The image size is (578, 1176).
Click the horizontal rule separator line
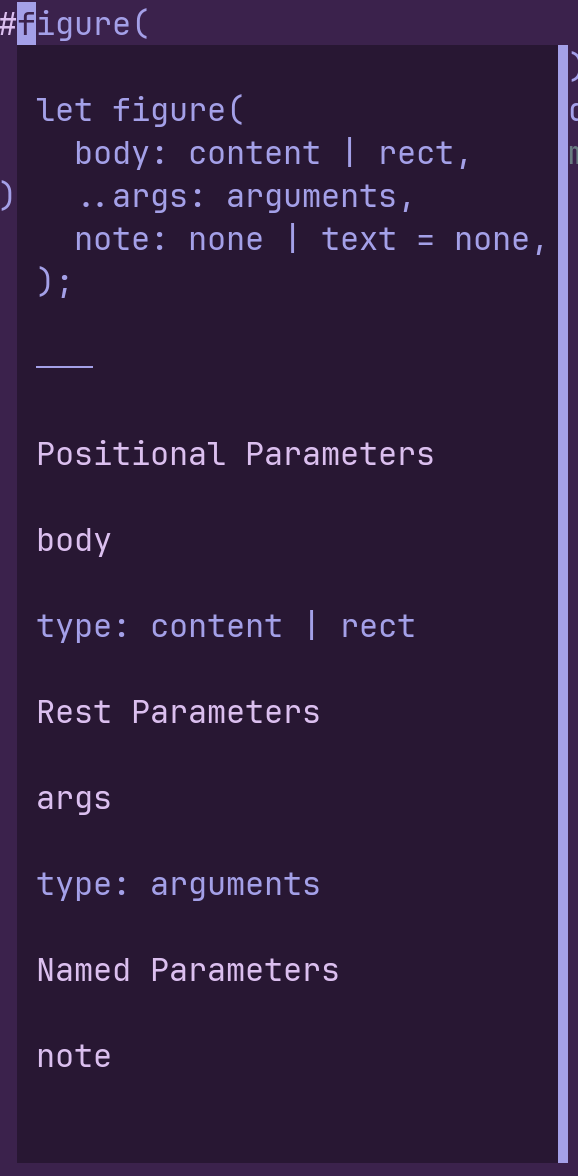(x=64, y=367)
